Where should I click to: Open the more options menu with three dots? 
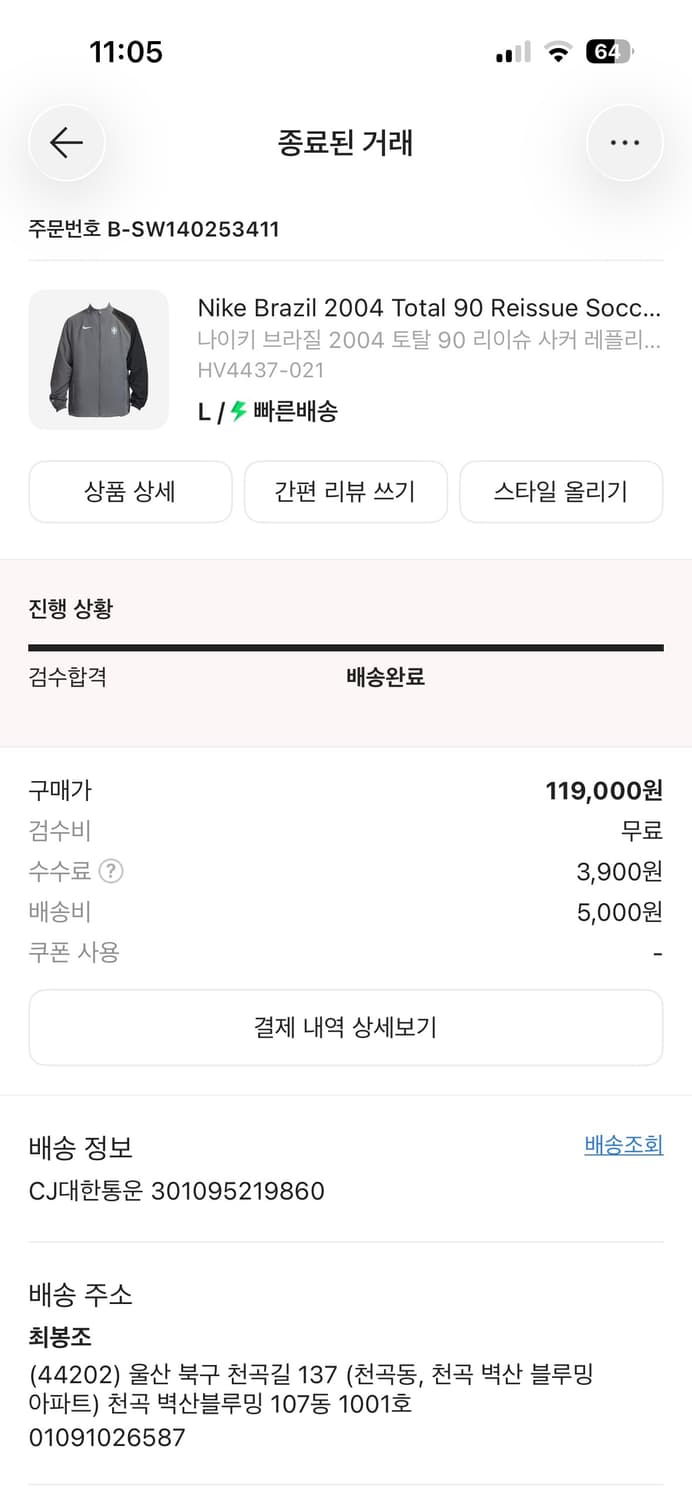click(625, 142)
